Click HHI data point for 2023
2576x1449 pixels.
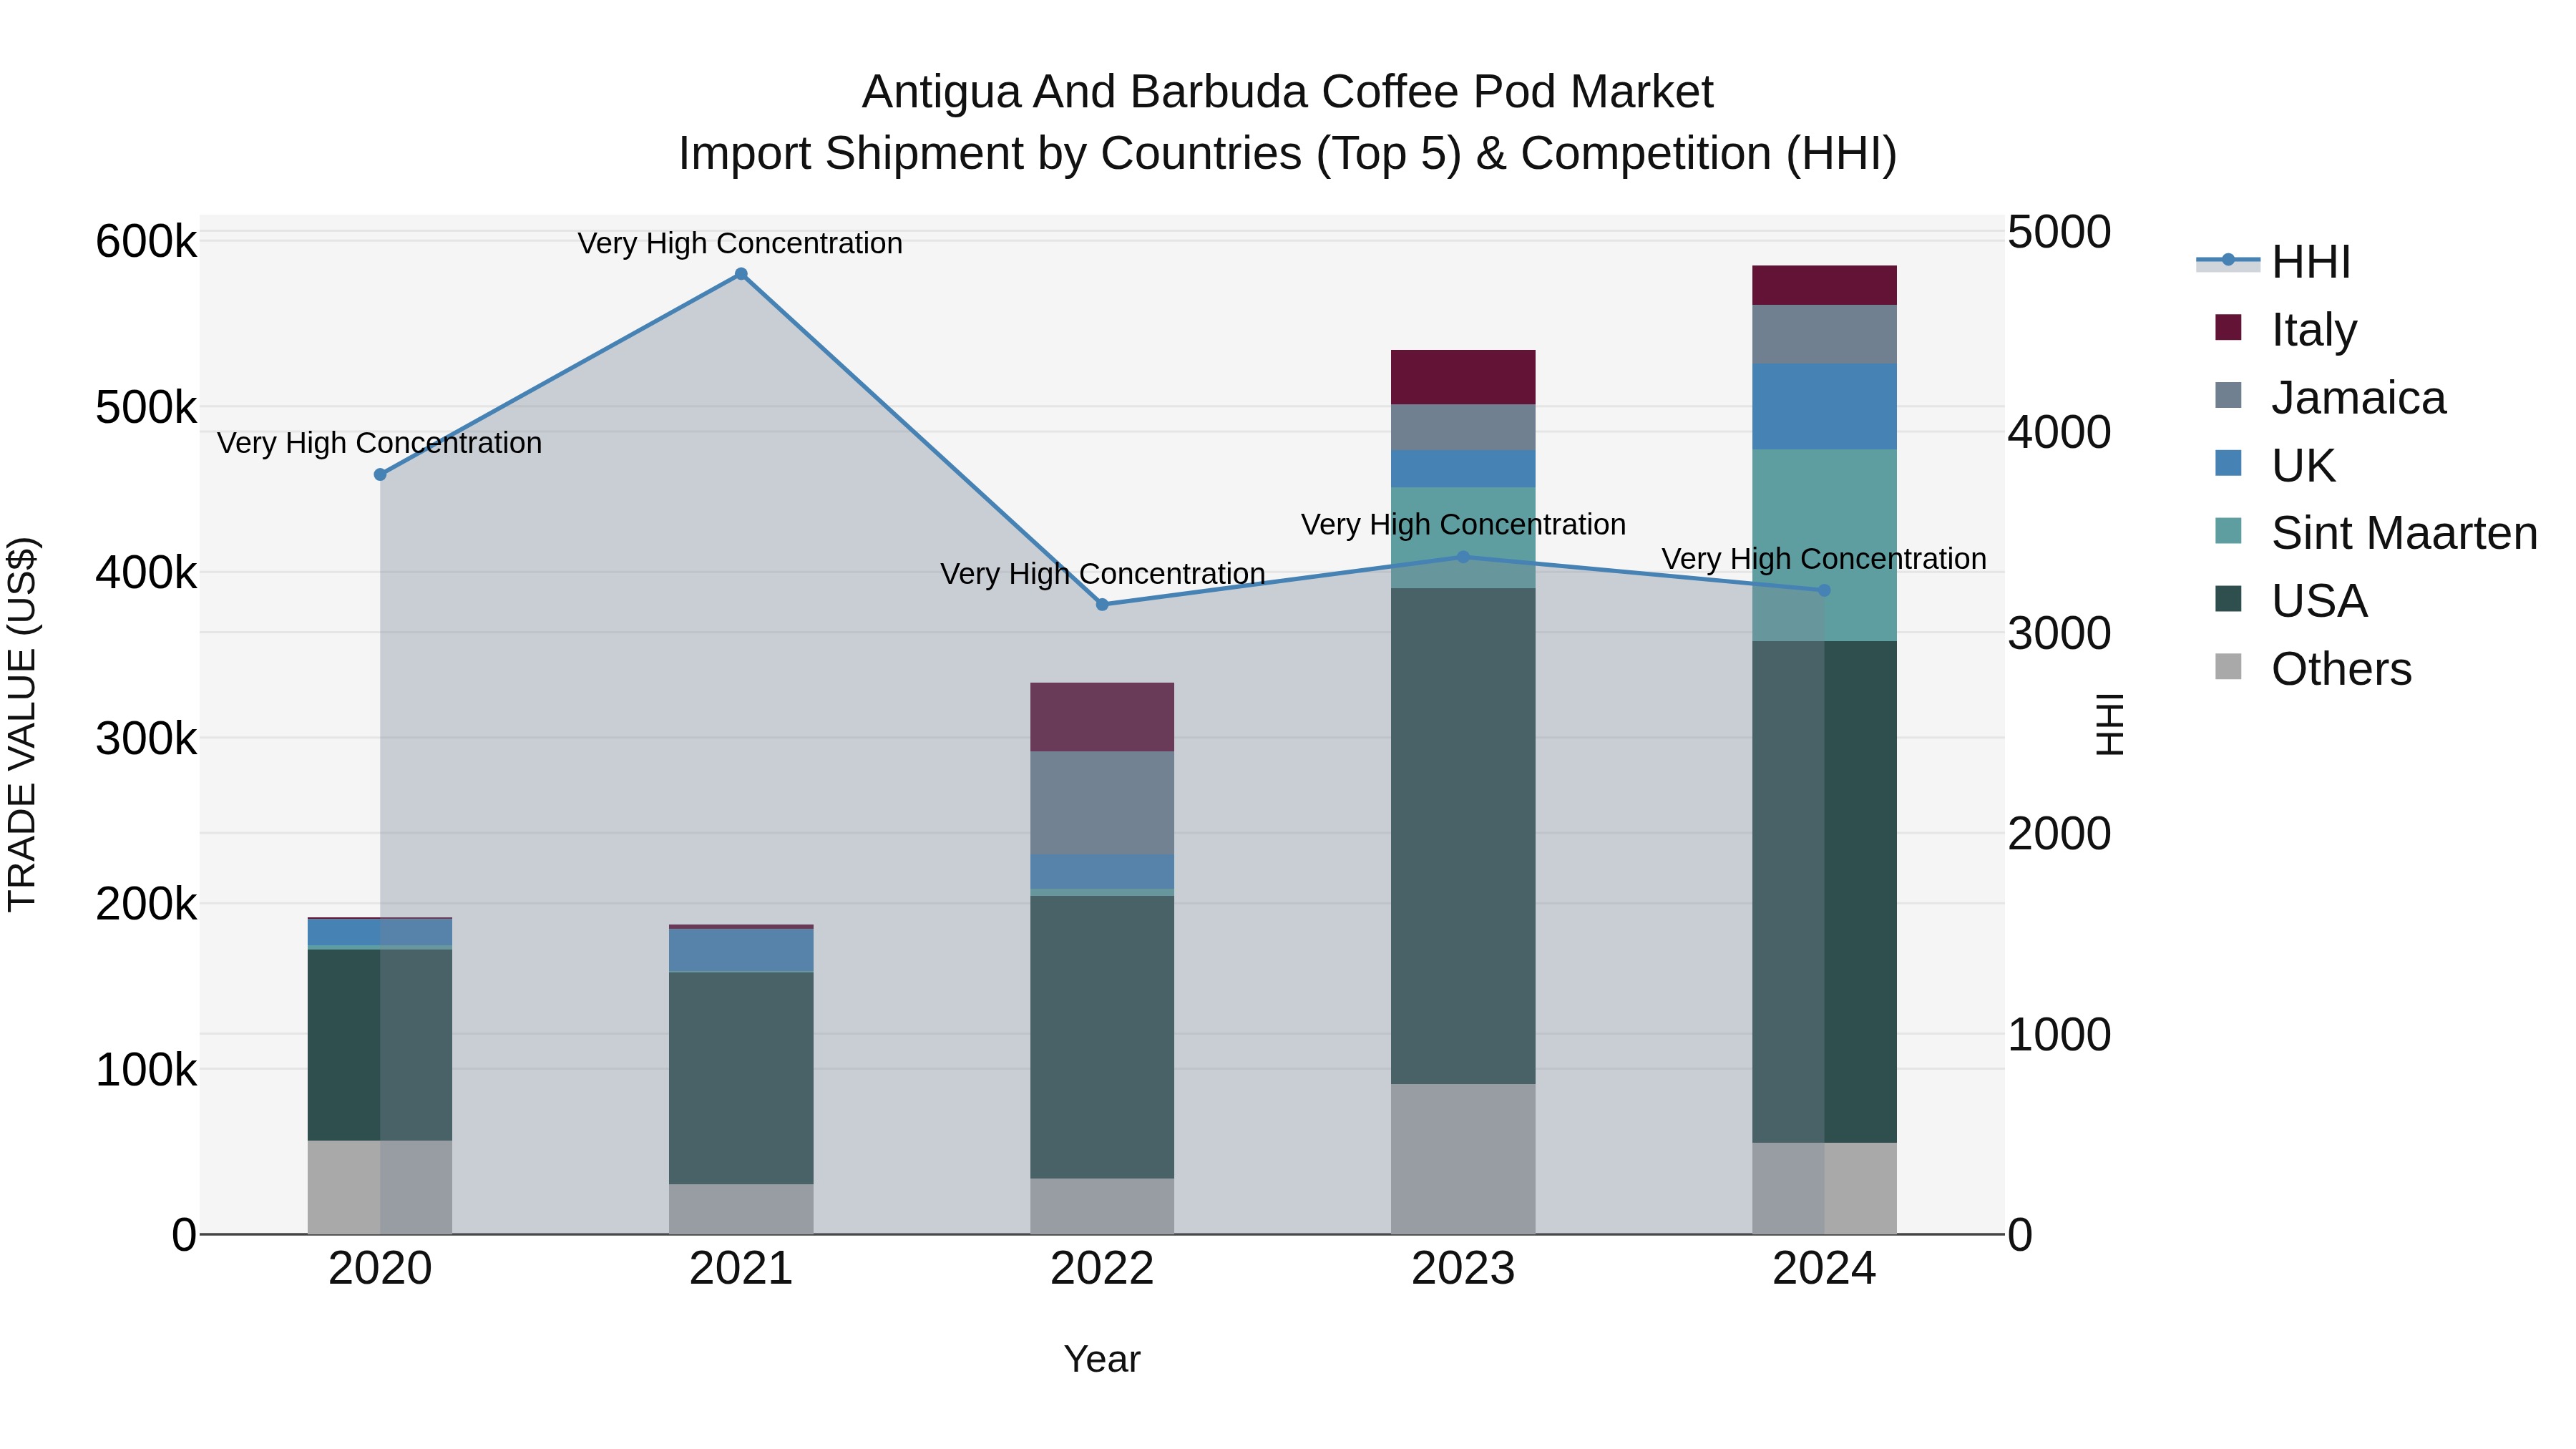coord(1463,557)
